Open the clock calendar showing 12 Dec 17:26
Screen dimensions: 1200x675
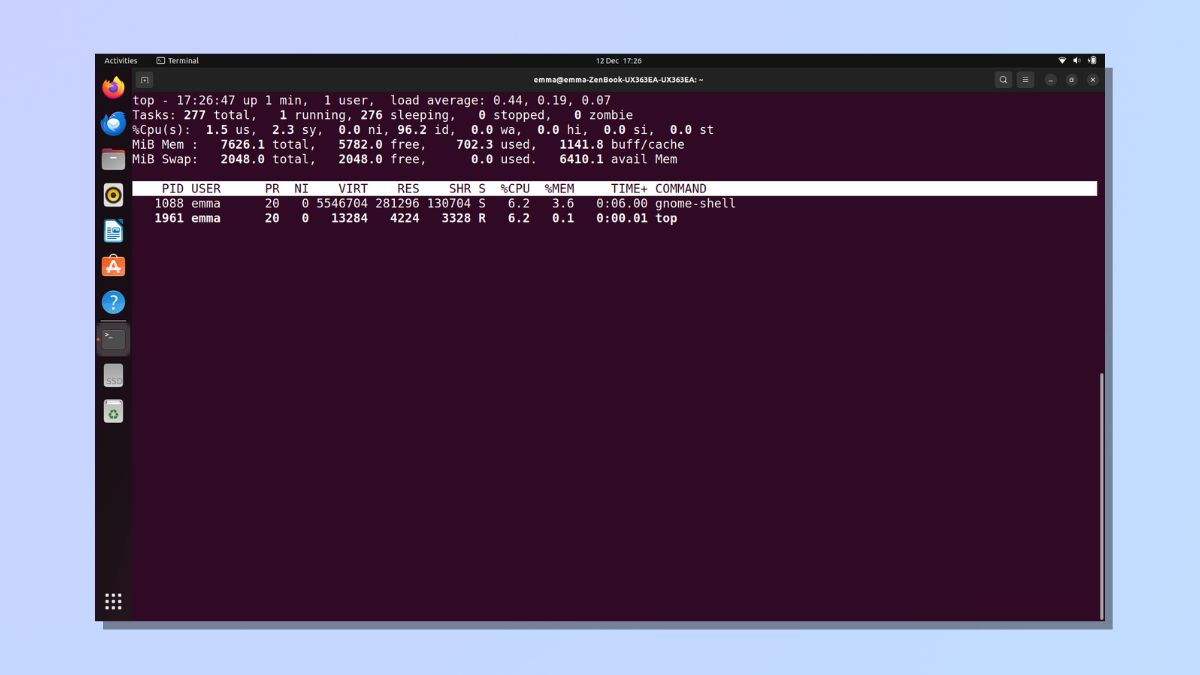[618, 61]
